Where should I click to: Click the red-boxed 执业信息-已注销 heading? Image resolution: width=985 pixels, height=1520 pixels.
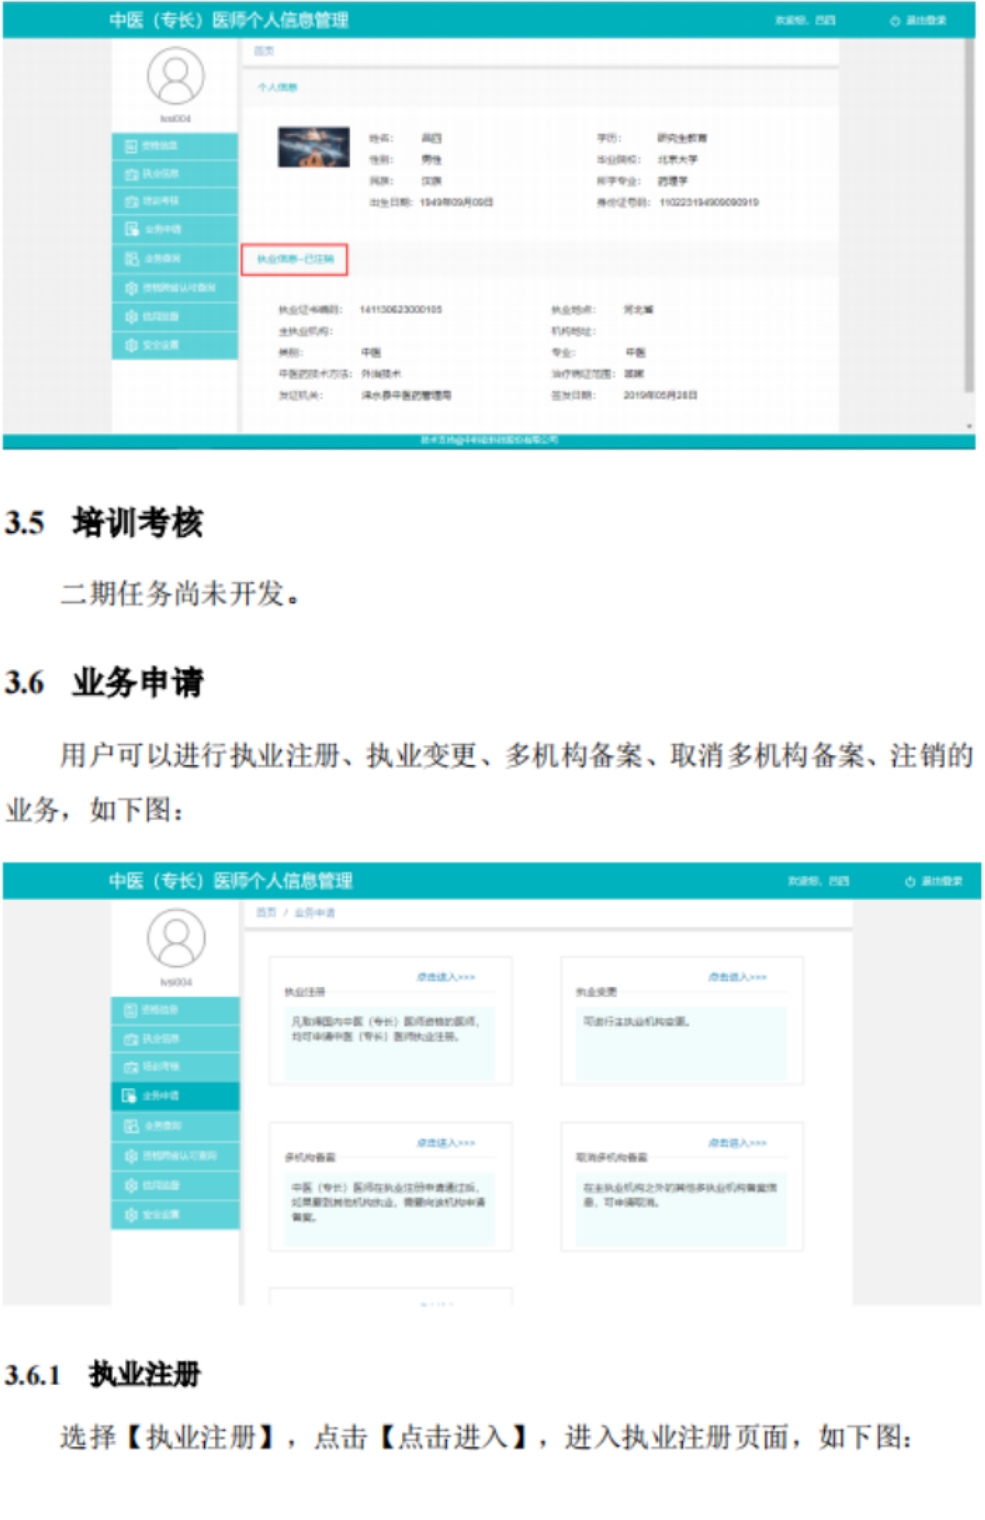coord(295,259)
